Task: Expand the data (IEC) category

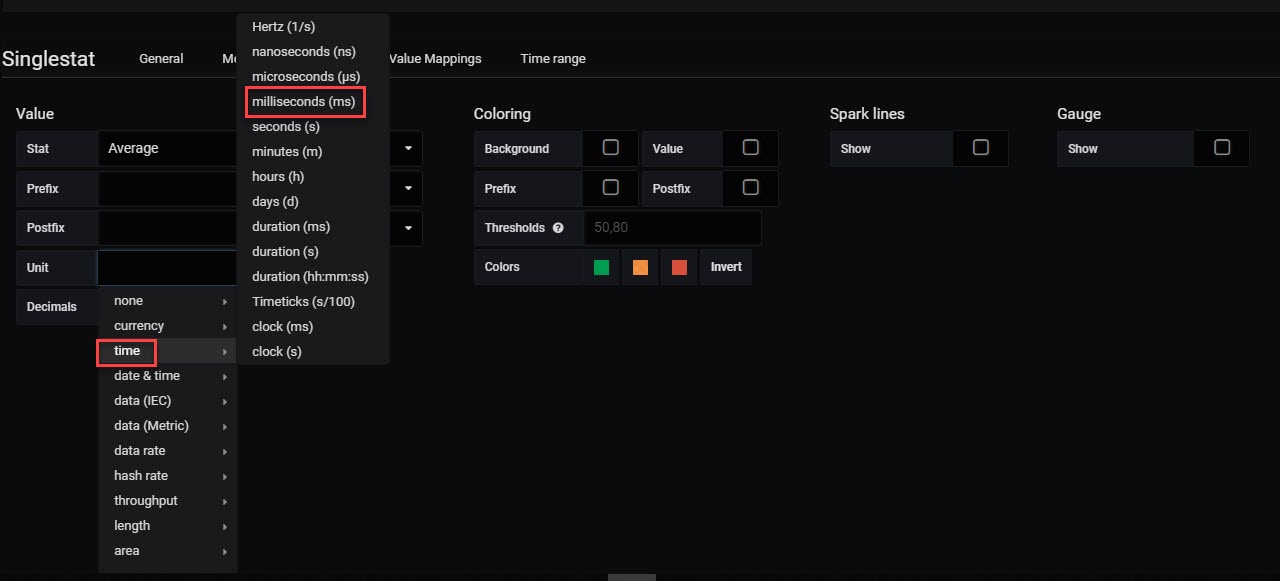Action: click(x=167, y=401)
